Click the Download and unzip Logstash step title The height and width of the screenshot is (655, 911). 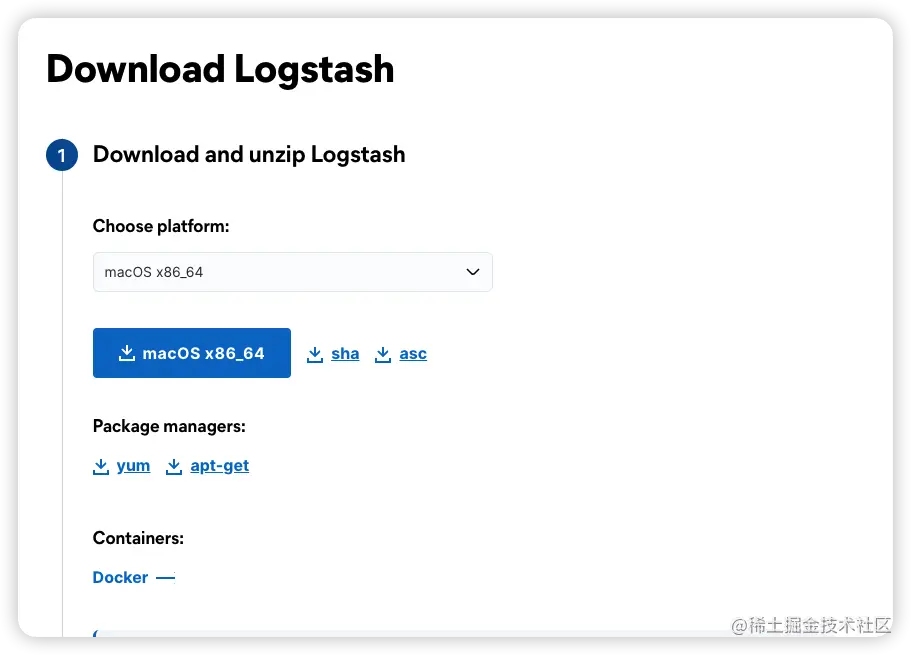[248, 154]
